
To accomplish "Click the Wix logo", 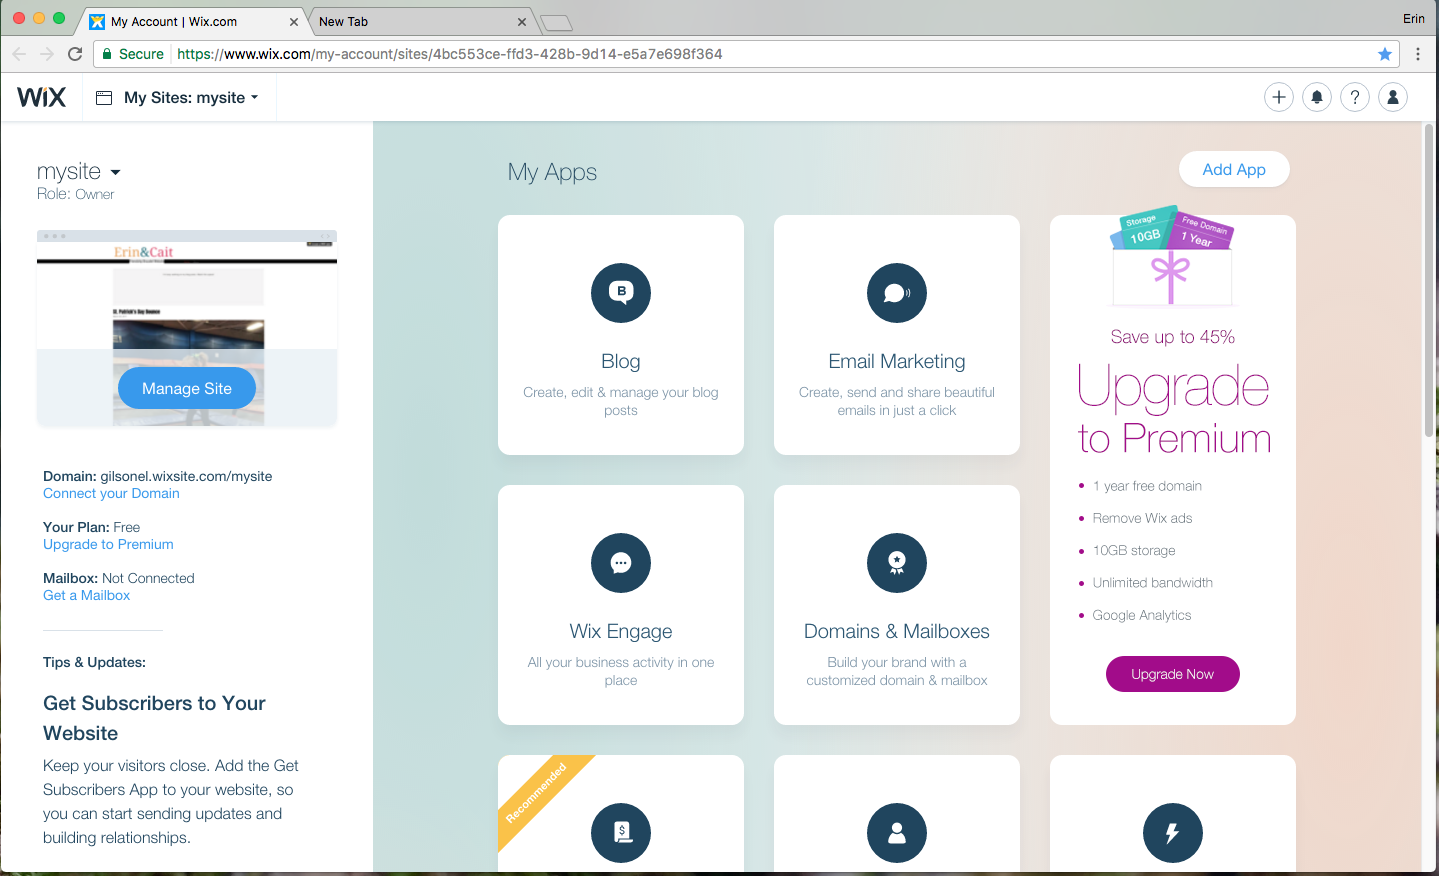I will (x=41, y=97).
